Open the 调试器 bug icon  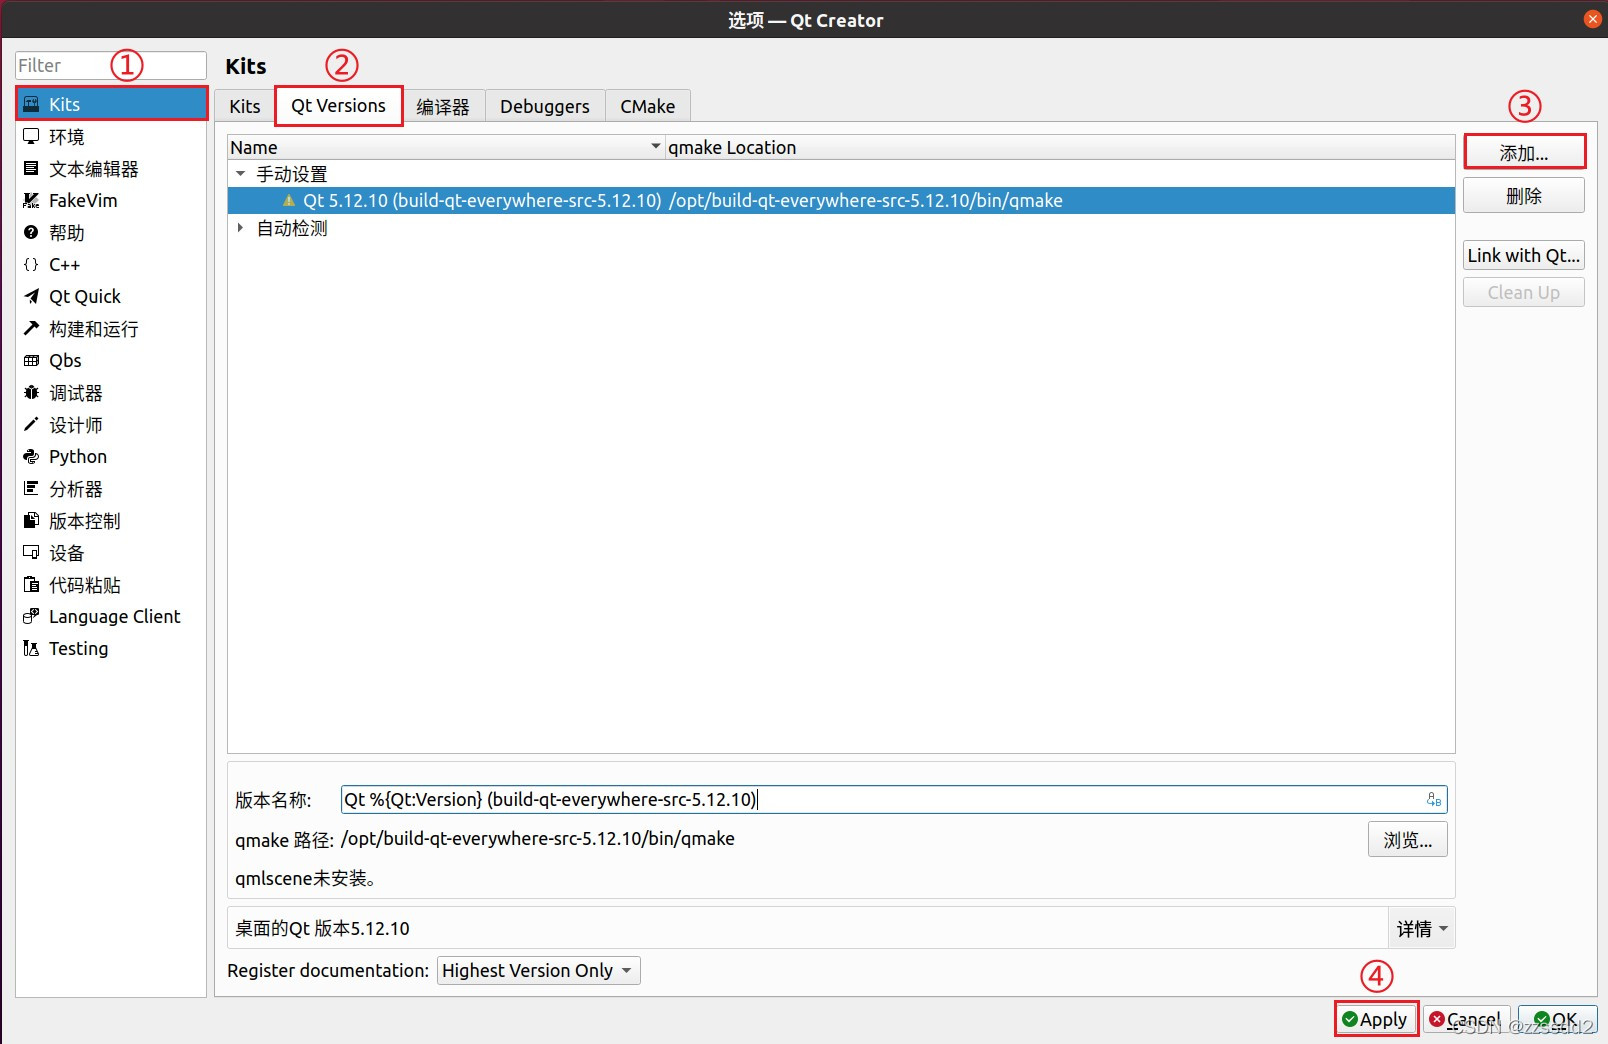[x=31, y=392]
